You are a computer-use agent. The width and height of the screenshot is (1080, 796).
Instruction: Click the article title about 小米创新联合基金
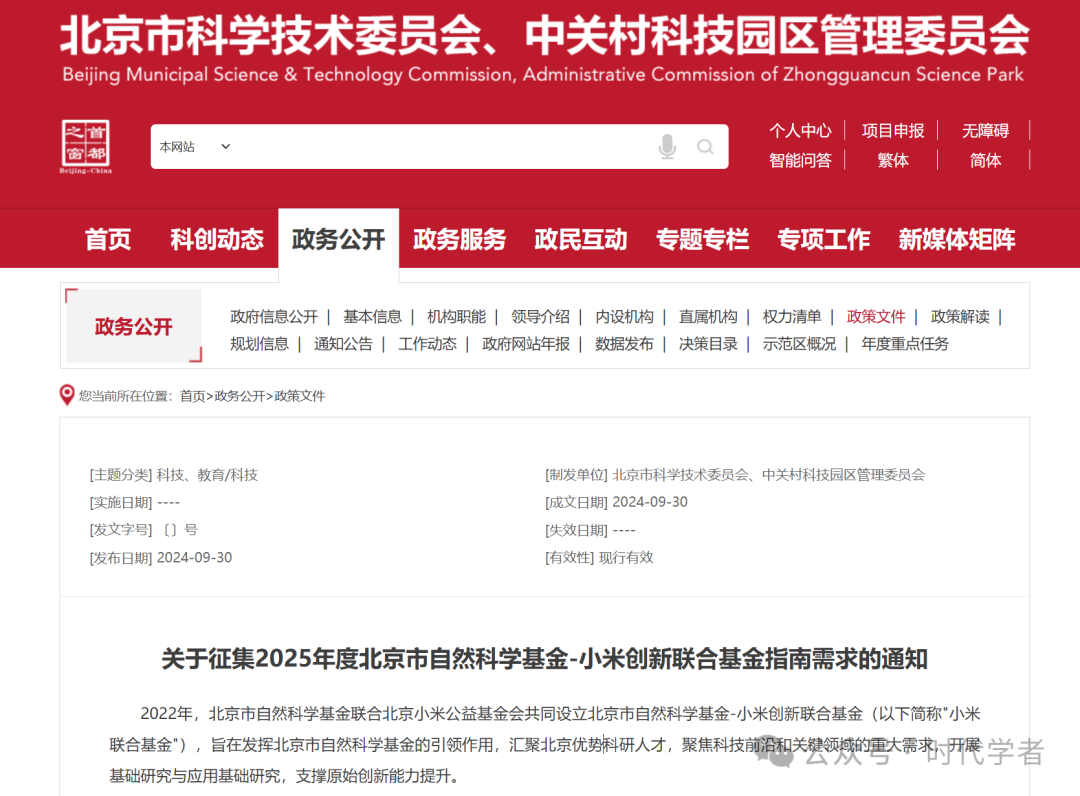coord(544,659)
